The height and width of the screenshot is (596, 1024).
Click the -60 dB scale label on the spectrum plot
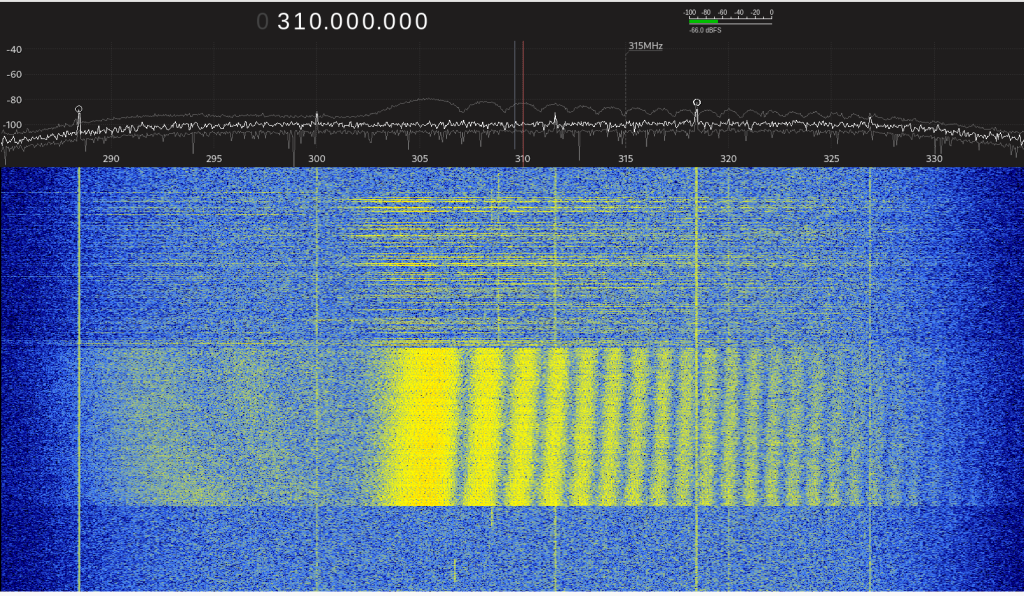click(x=14, y=74)
